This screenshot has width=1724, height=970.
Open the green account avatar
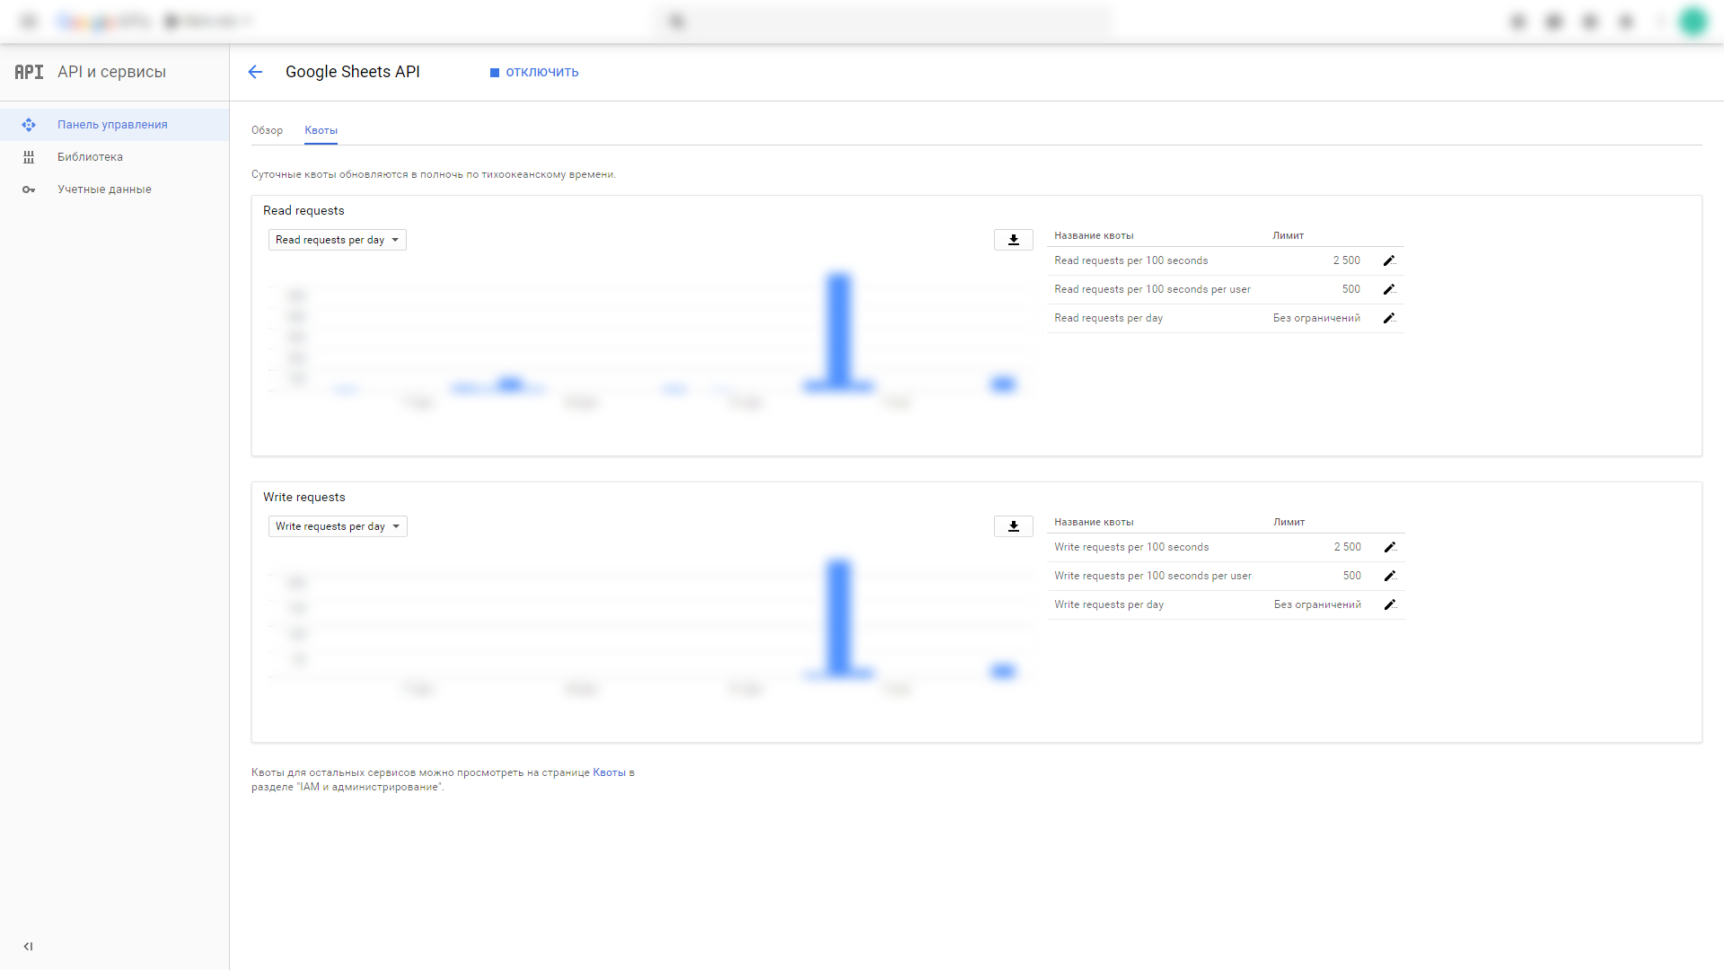[x=1693, y=21]
